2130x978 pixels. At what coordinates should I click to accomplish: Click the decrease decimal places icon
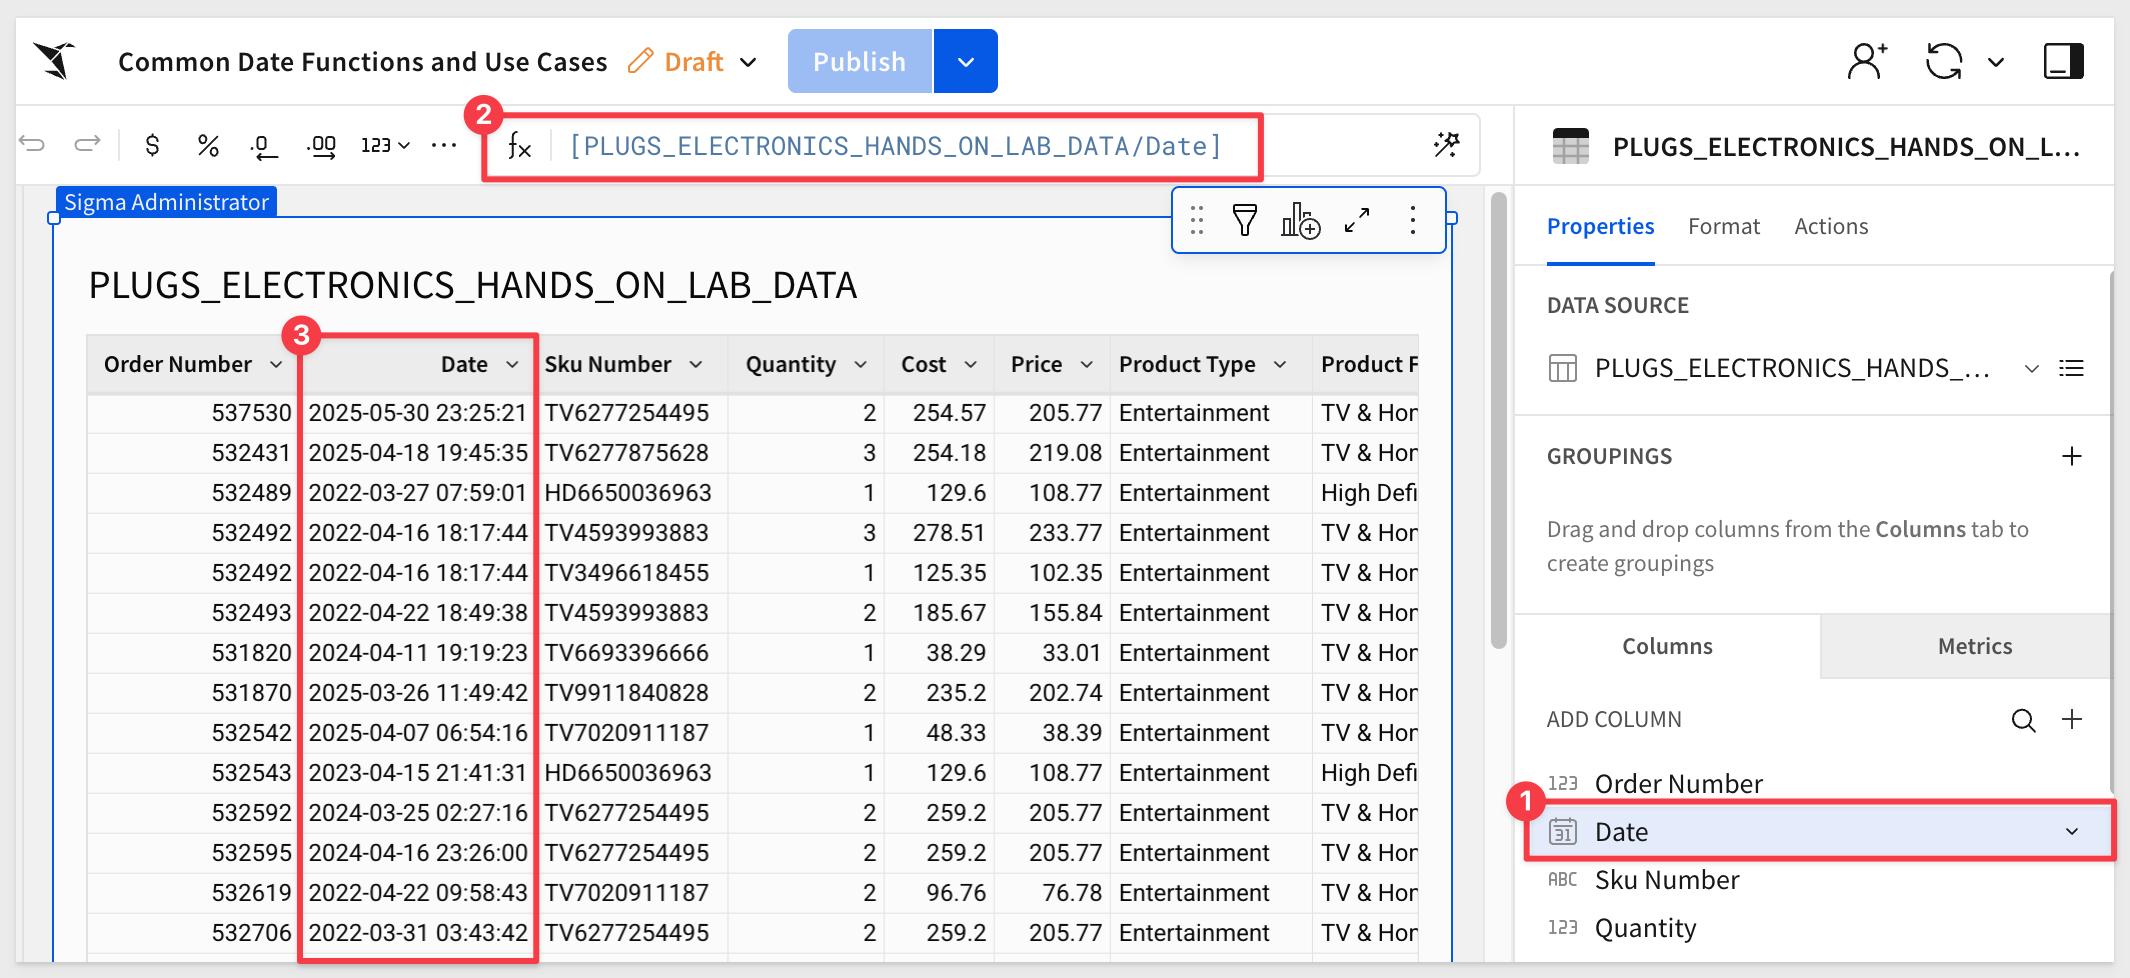pyautogui.click(x=263, y=147)
